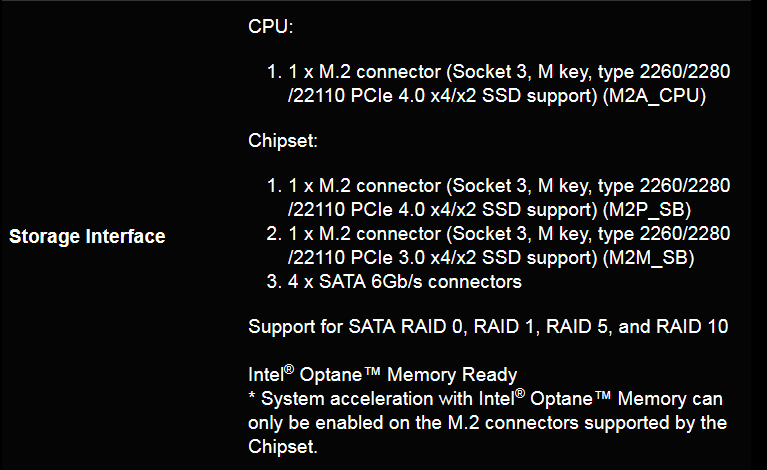This screenshot has width=767, height=470.
Task: Click the Storage Interface heading
Action: click(87, 236)
